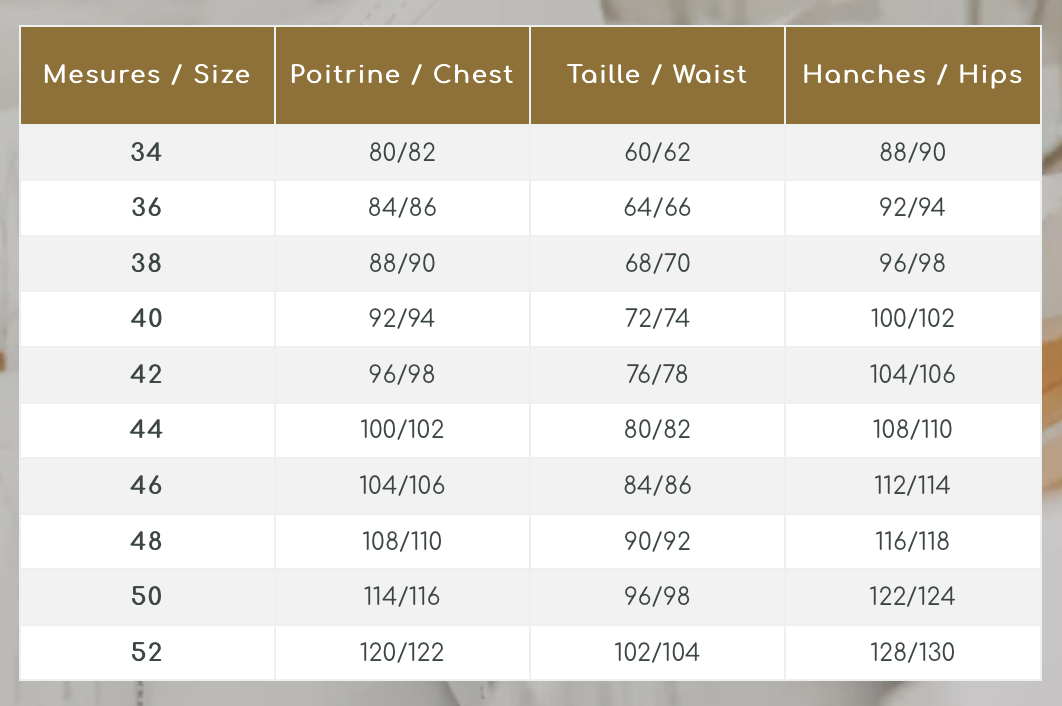
Task: Select size 34 row label
Action: [147, 153]
